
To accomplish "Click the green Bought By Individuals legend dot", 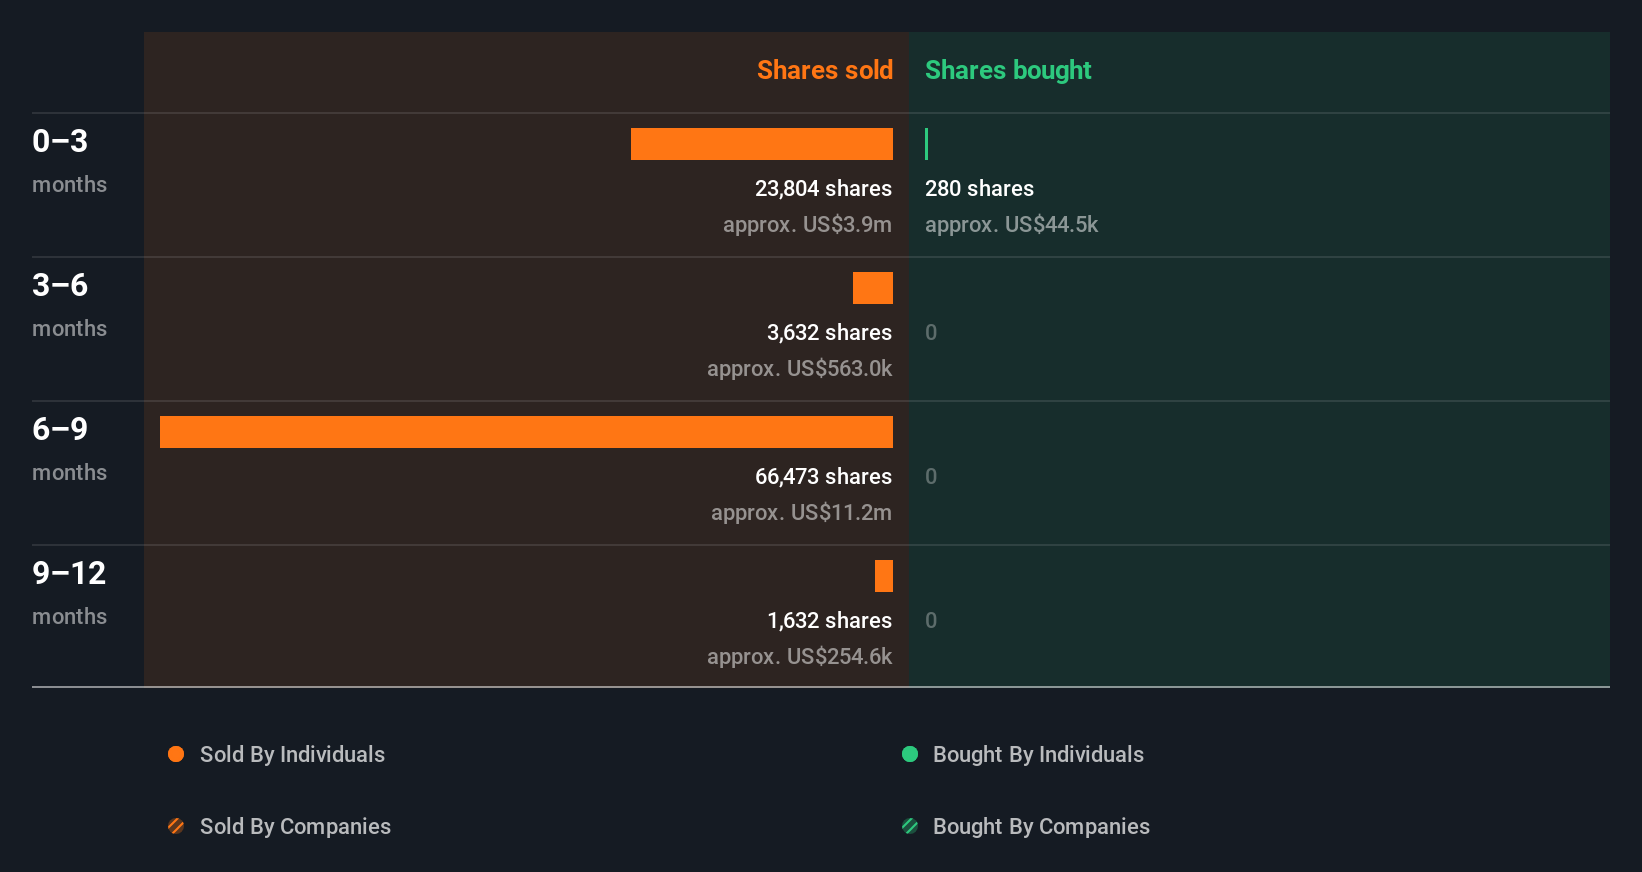I will 910,754.
